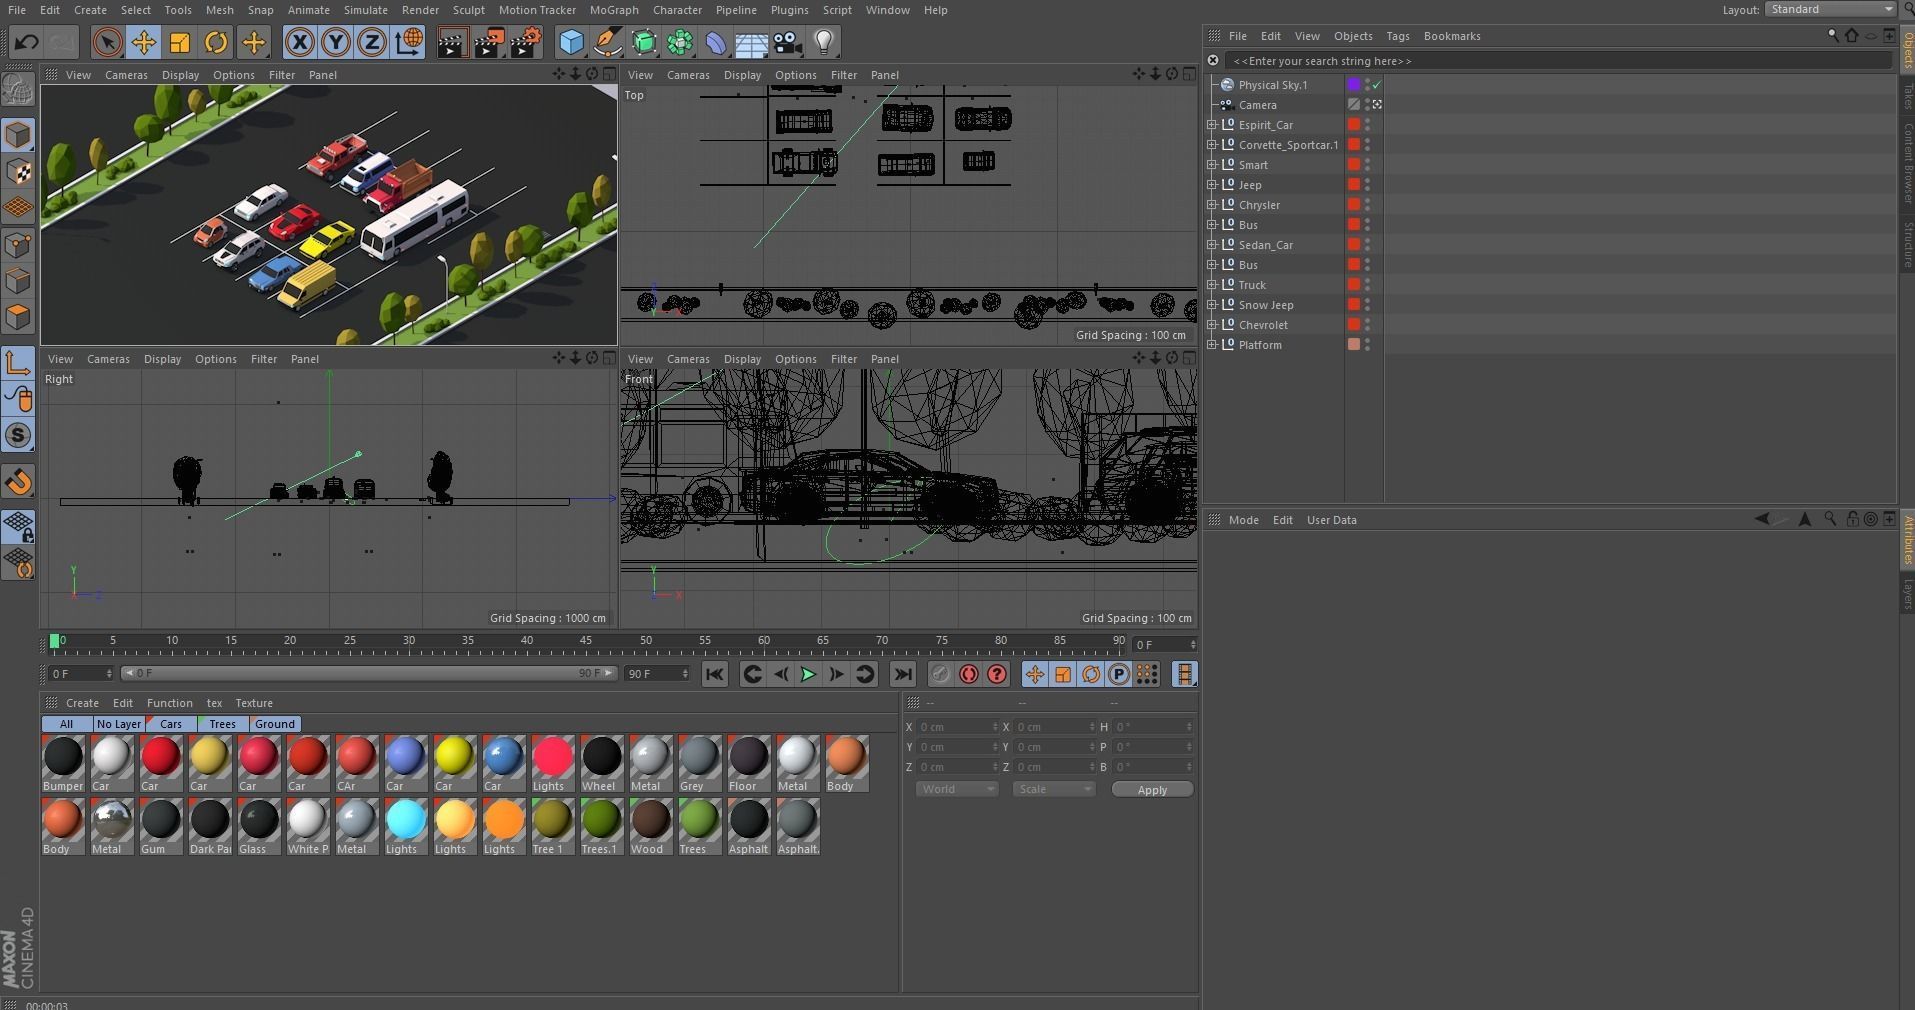Toggle the Z axis lock
Image resolution: width=1915 pixels, height=1010 pixels.
372,42
